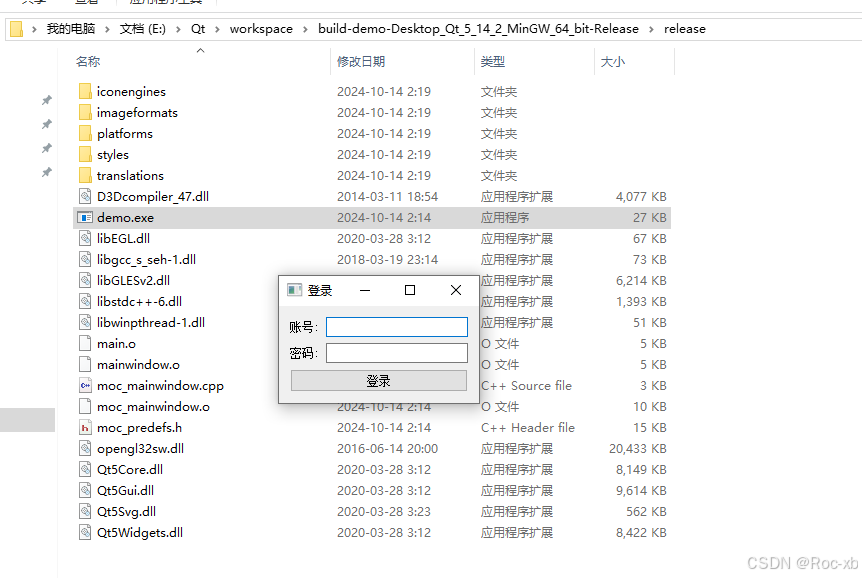Screen dimensions: 862x578
Task: Select the D3Dcompiler_47.dll file icon
Action: pyautogui.click(x=85, y=196)
